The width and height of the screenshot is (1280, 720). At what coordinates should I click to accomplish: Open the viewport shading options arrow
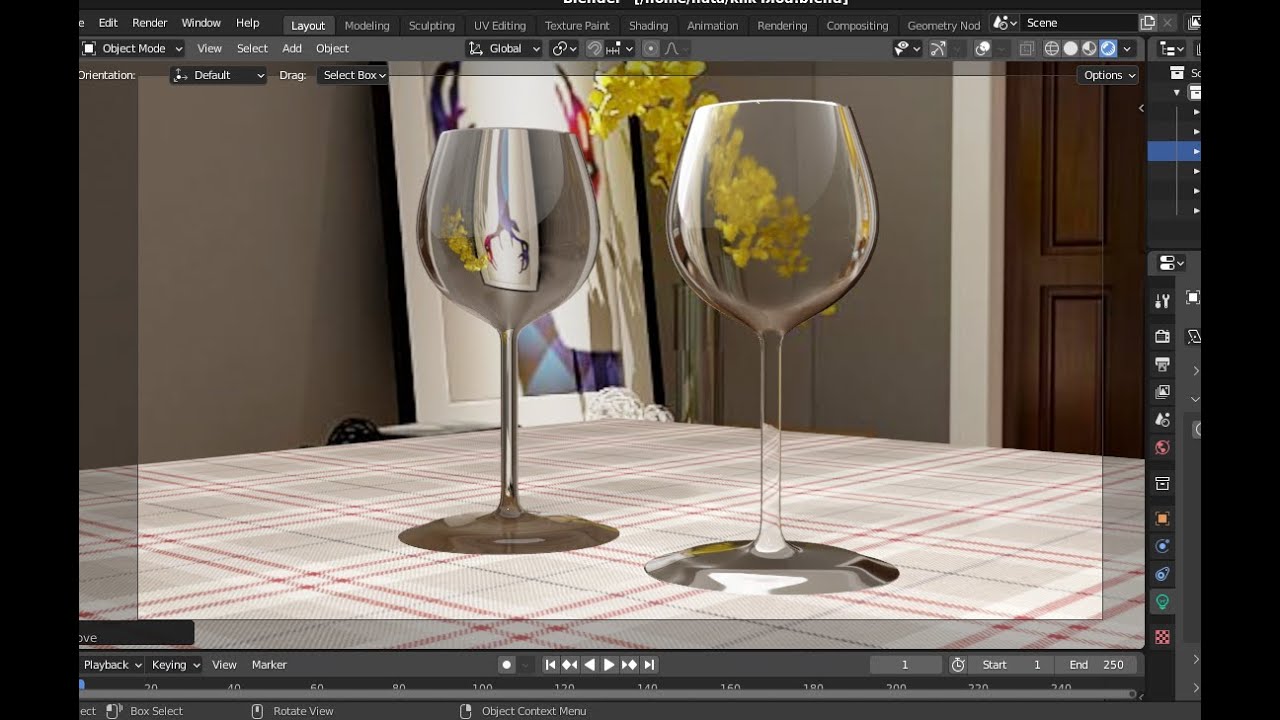(x=1128, y=48)
